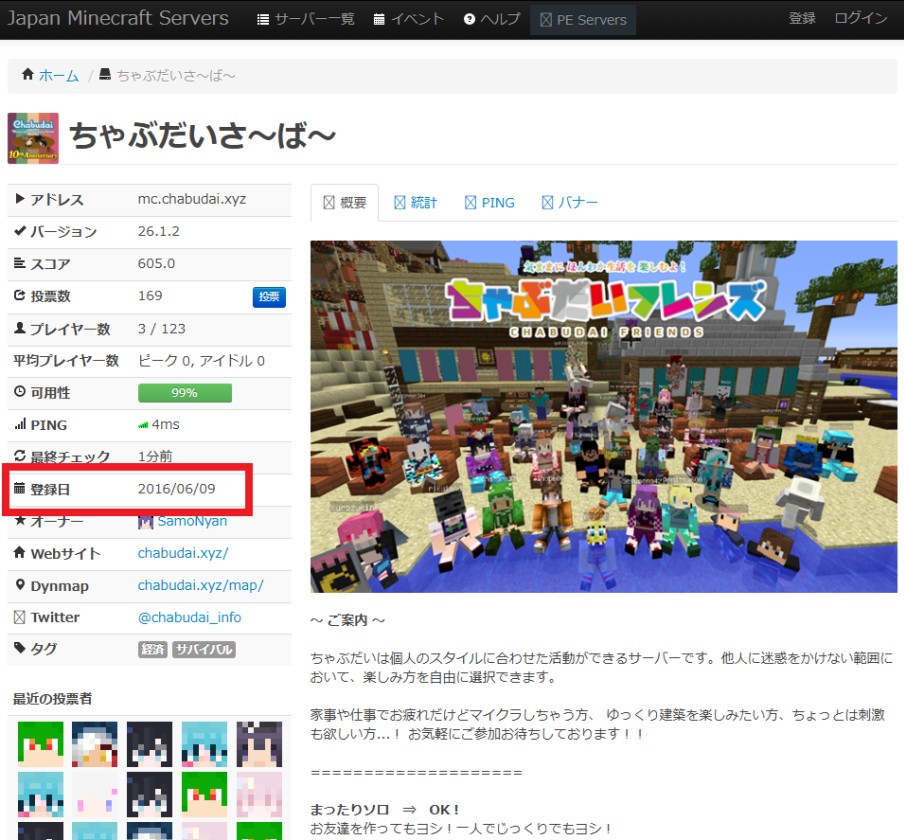This screenshot has height=840, width=904.
Task: Click the play icon beside アドレス
Action: click(20, 198)
